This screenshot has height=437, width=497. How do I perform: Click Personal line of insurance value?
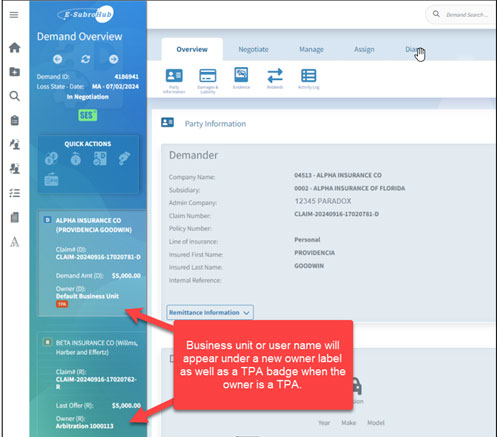[307, 240]
